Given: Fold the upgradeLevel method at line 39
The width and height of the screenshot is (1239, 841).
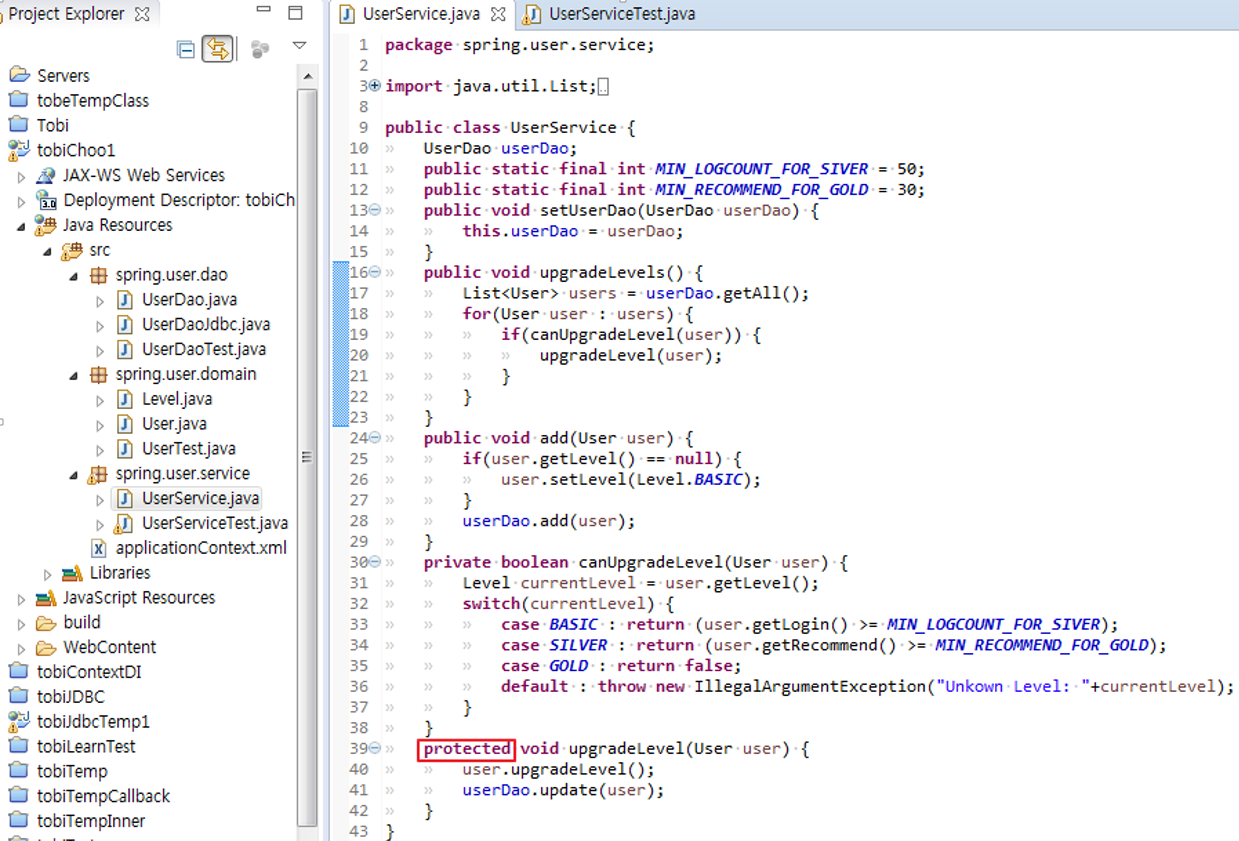Looking at the screenshot, I should coord(375,748).
